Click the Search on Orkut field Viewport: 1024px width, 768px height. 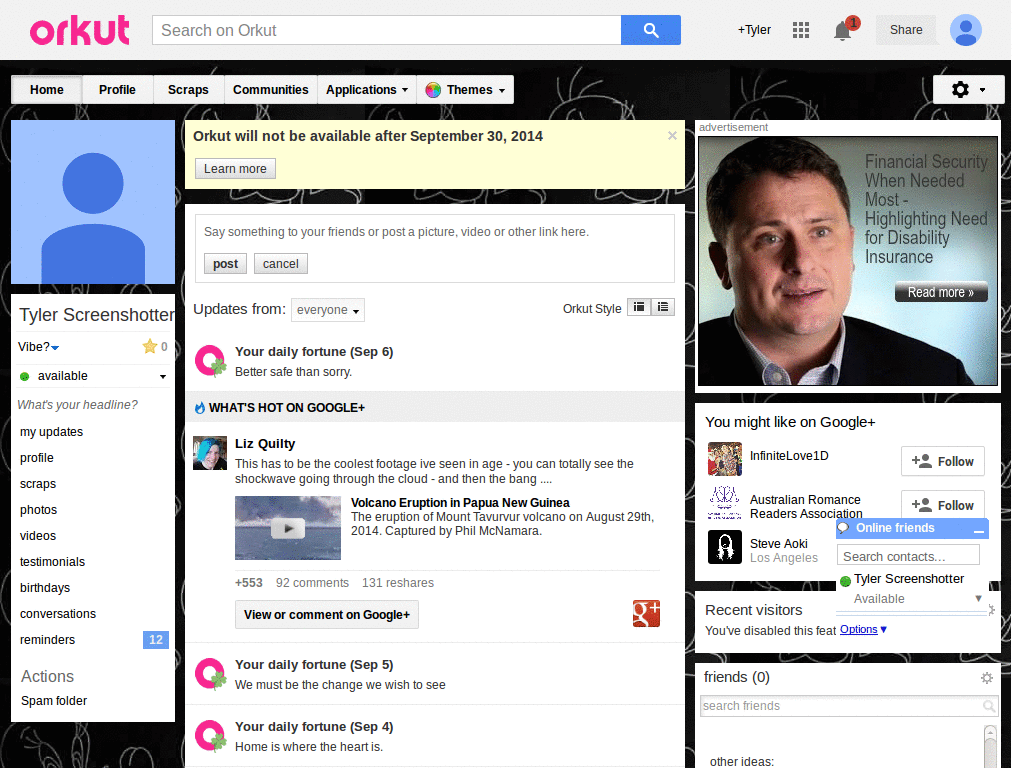387,30
